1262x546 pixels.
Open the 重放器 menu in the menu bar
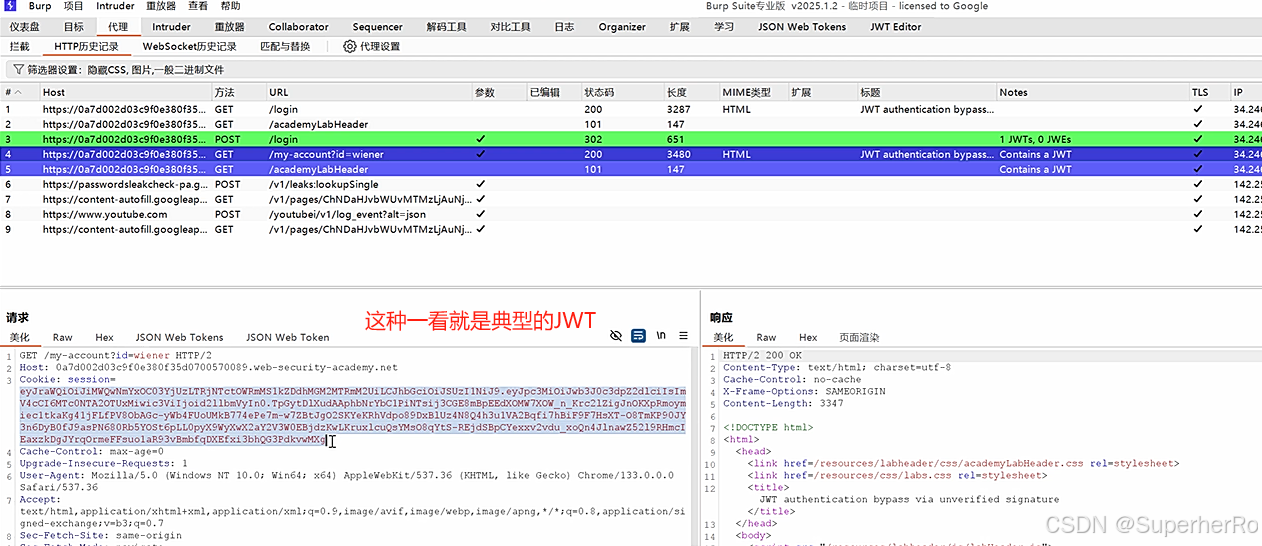161,6
